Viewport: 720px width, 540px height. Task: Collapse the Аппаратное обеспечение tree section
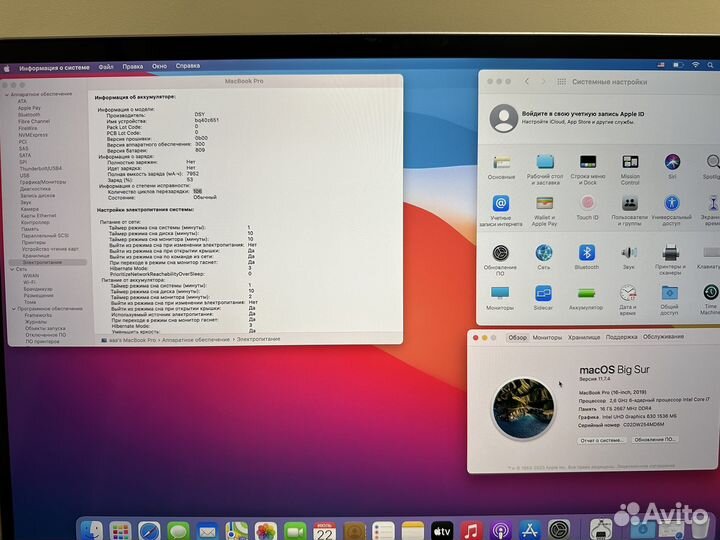pos(7,94)
